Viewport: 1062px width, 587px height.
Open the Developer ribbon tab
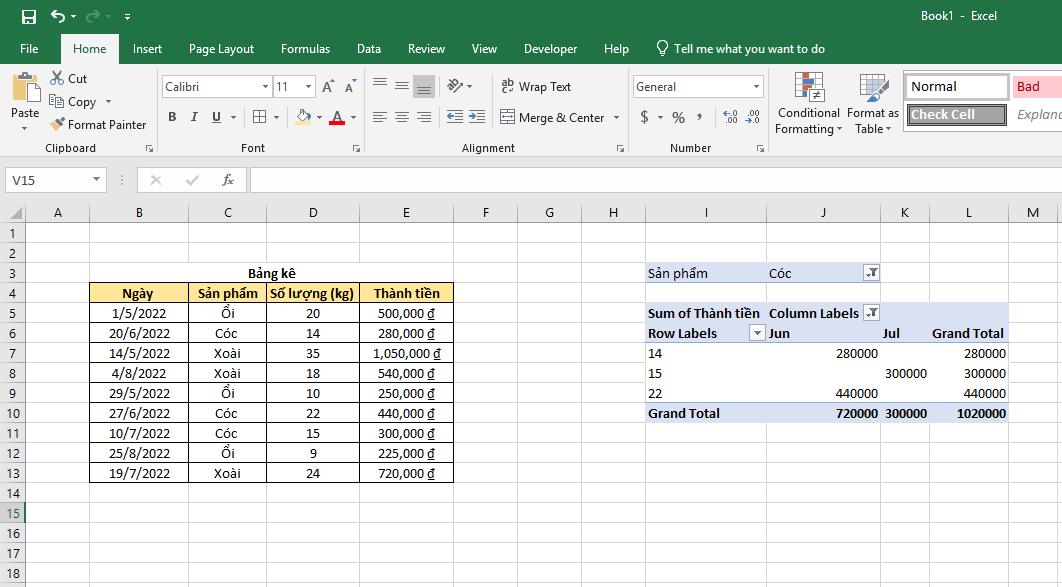(551, 48)
